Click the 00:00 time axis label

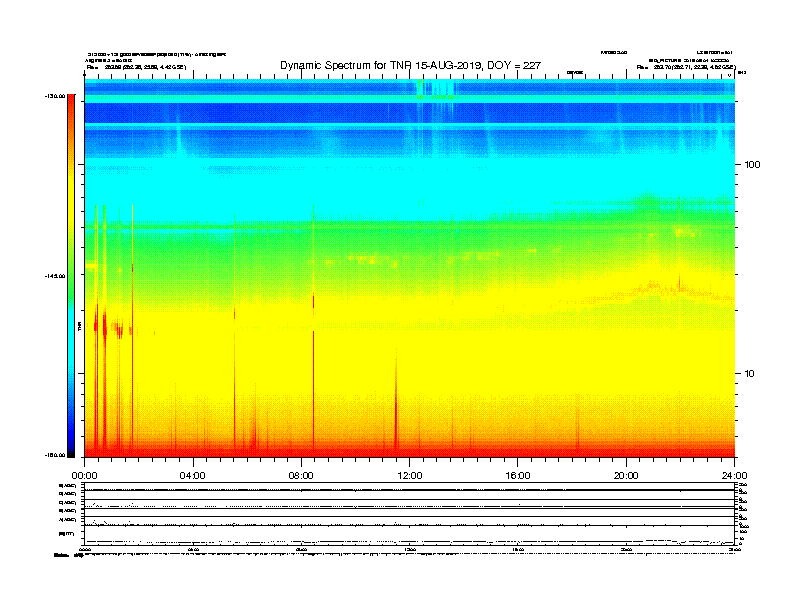pos(84,476)
